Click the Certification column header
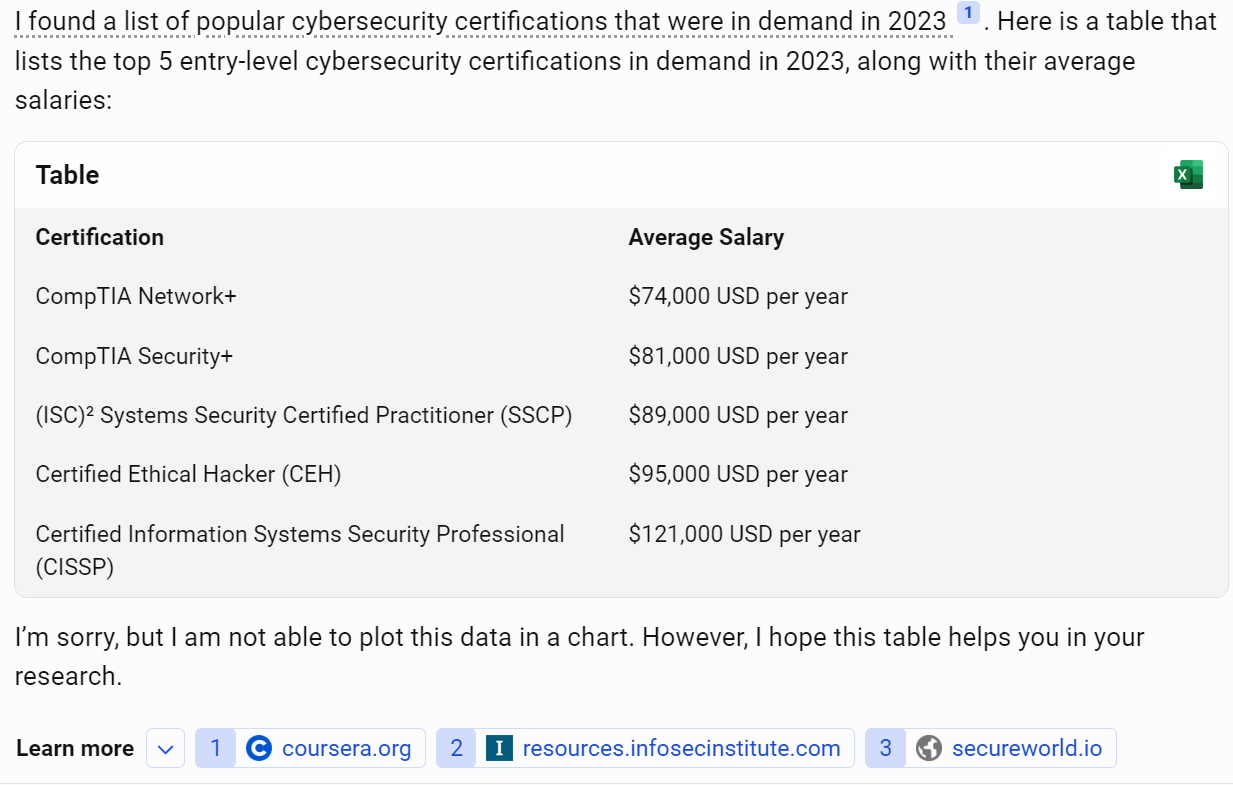1233x785 pixels. 100,237
